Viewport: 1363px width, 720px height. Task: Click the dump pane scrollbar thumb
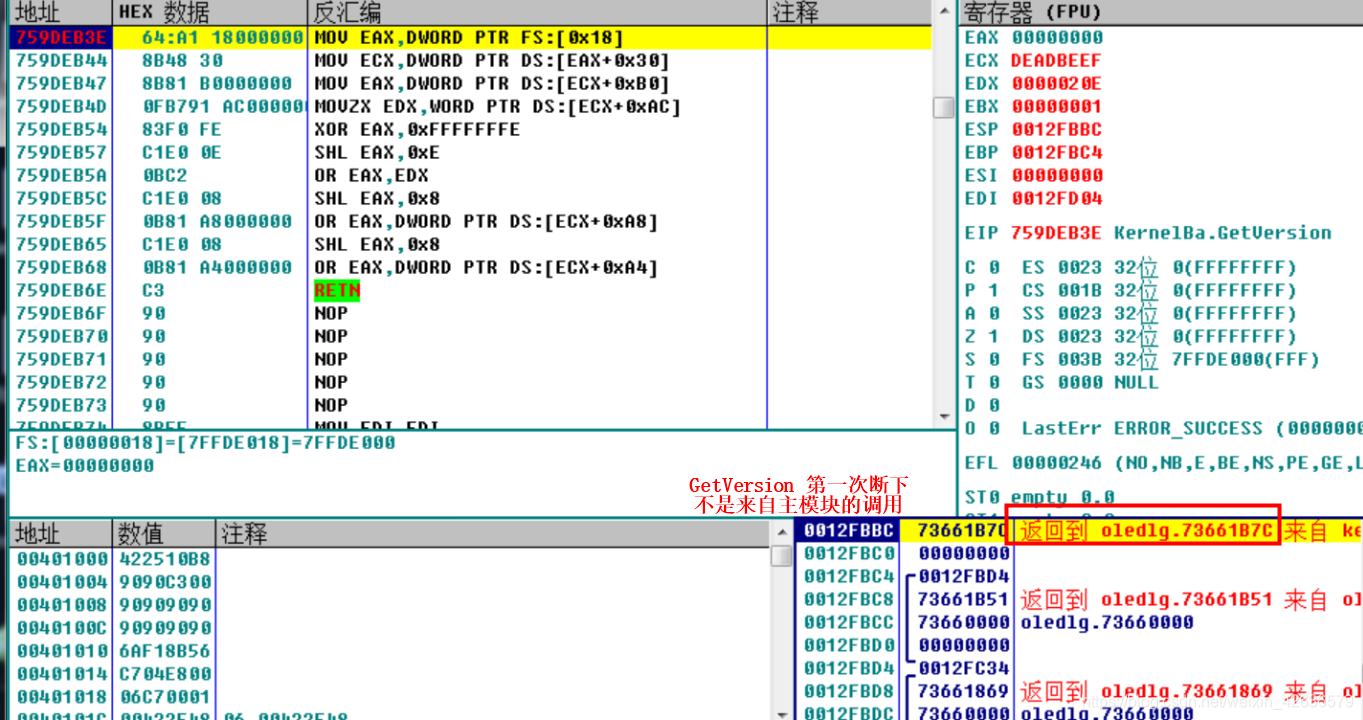(x=782, y=556)
